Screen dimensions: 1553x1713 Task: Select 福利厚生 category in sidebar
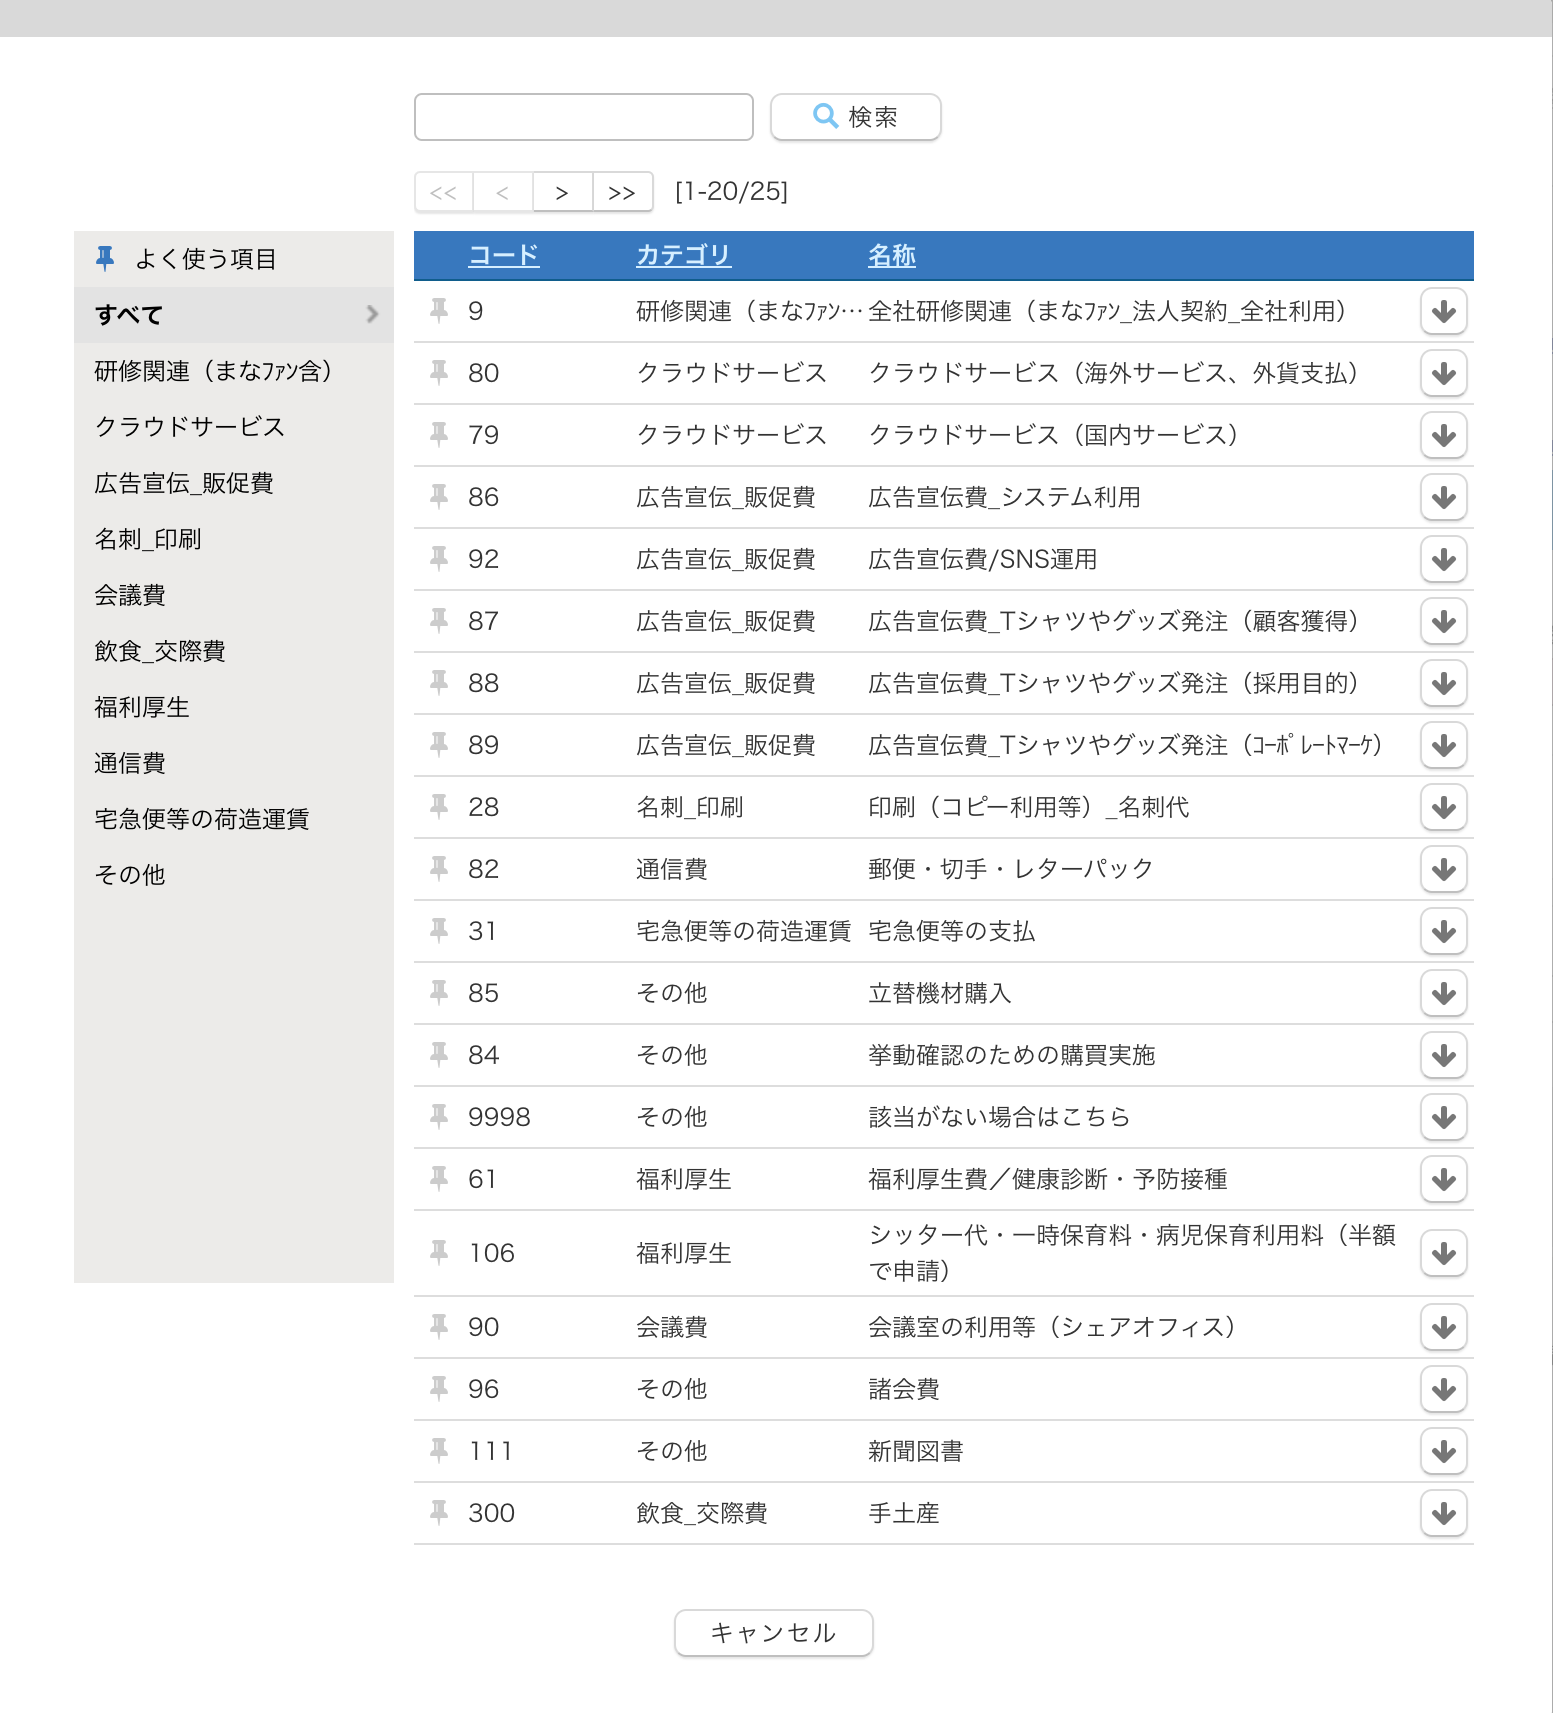(x=142, y=707)
